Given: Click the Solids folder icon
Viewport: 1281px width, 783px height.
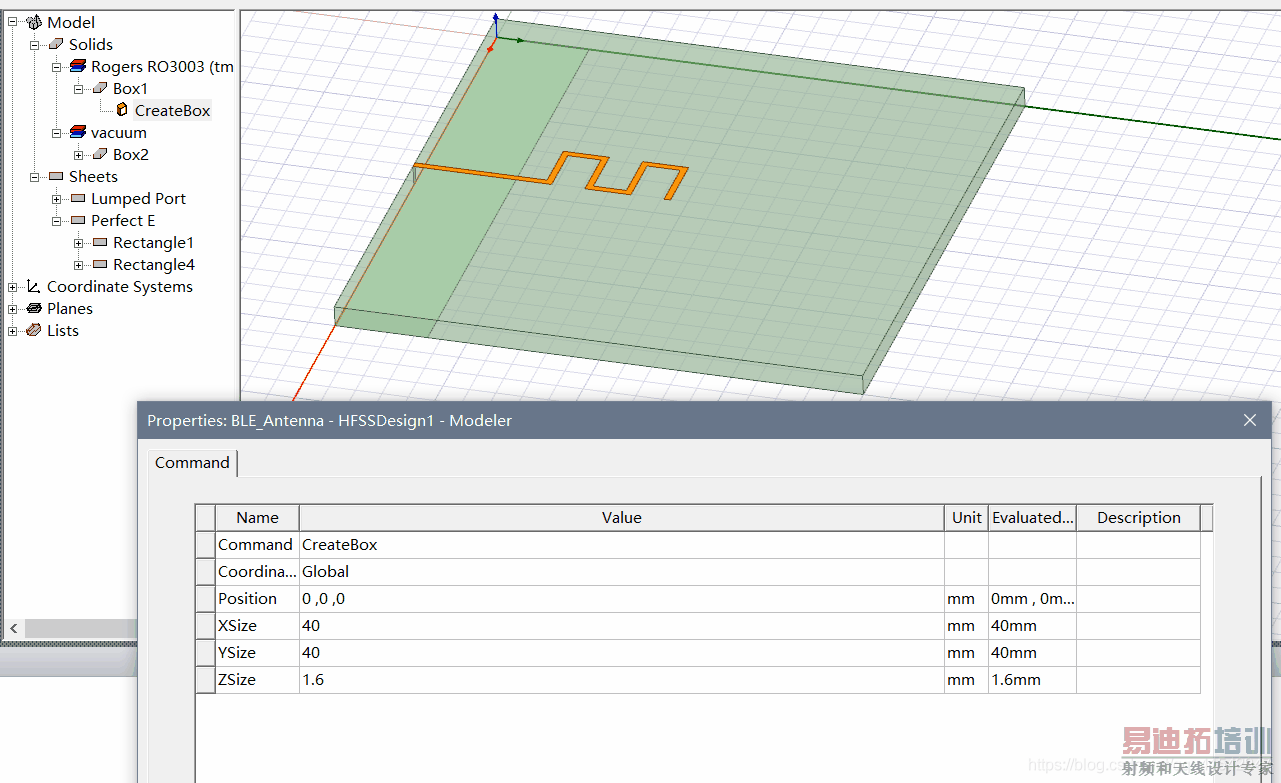Looking at the screenshot, I should 56,44.
